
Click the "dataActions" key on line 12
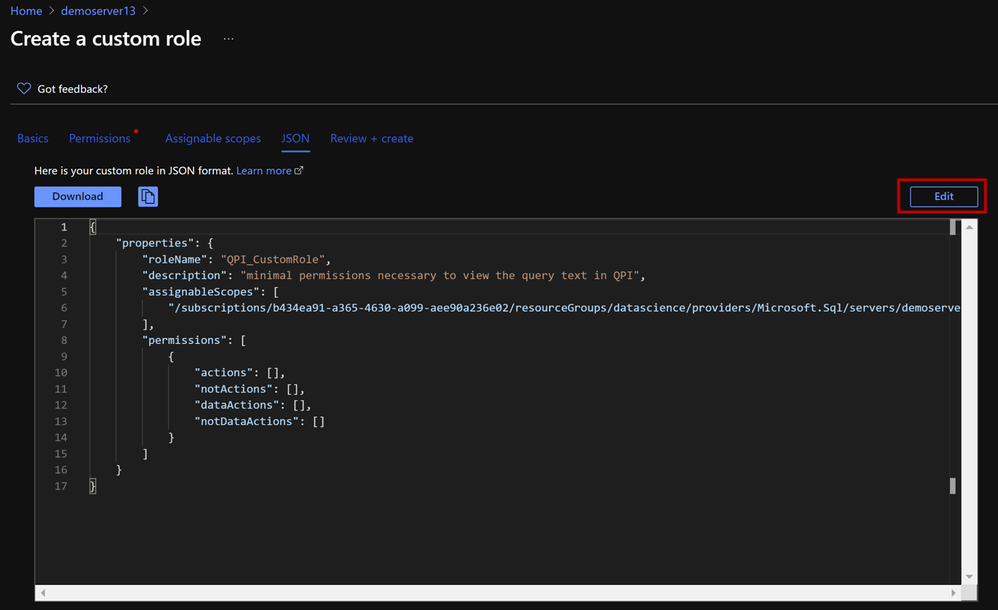click(x=236, y=405)
